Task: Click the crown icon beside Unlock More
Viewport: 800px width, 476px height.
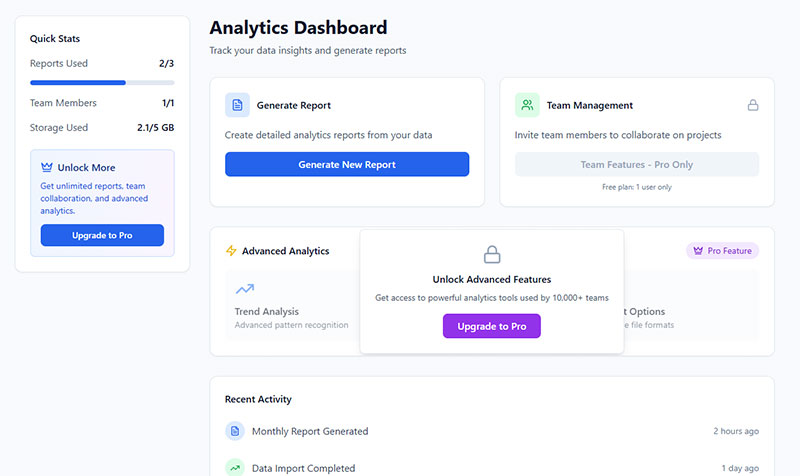Action: [x=46, y=167]
